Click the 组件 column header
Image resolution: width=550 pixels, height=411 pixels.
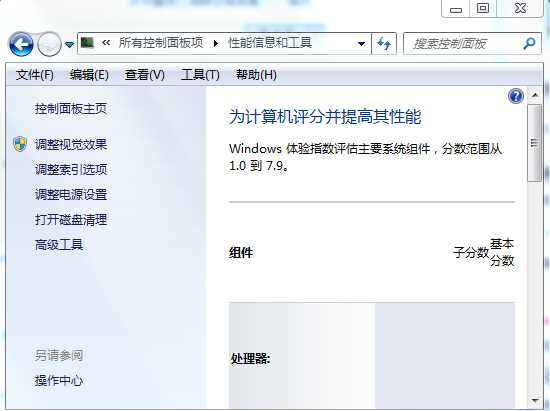(241, 252)
